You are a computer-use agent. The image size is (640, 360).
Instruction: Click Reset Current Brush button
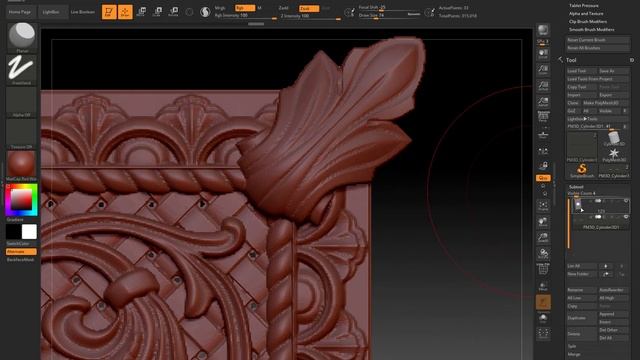598,40
